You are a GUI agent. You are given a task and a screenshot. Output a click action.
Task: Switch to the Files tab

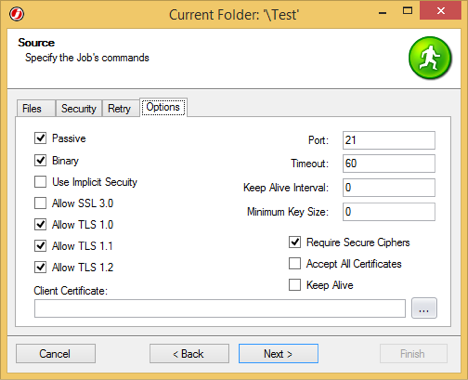[x=36, y=108]
